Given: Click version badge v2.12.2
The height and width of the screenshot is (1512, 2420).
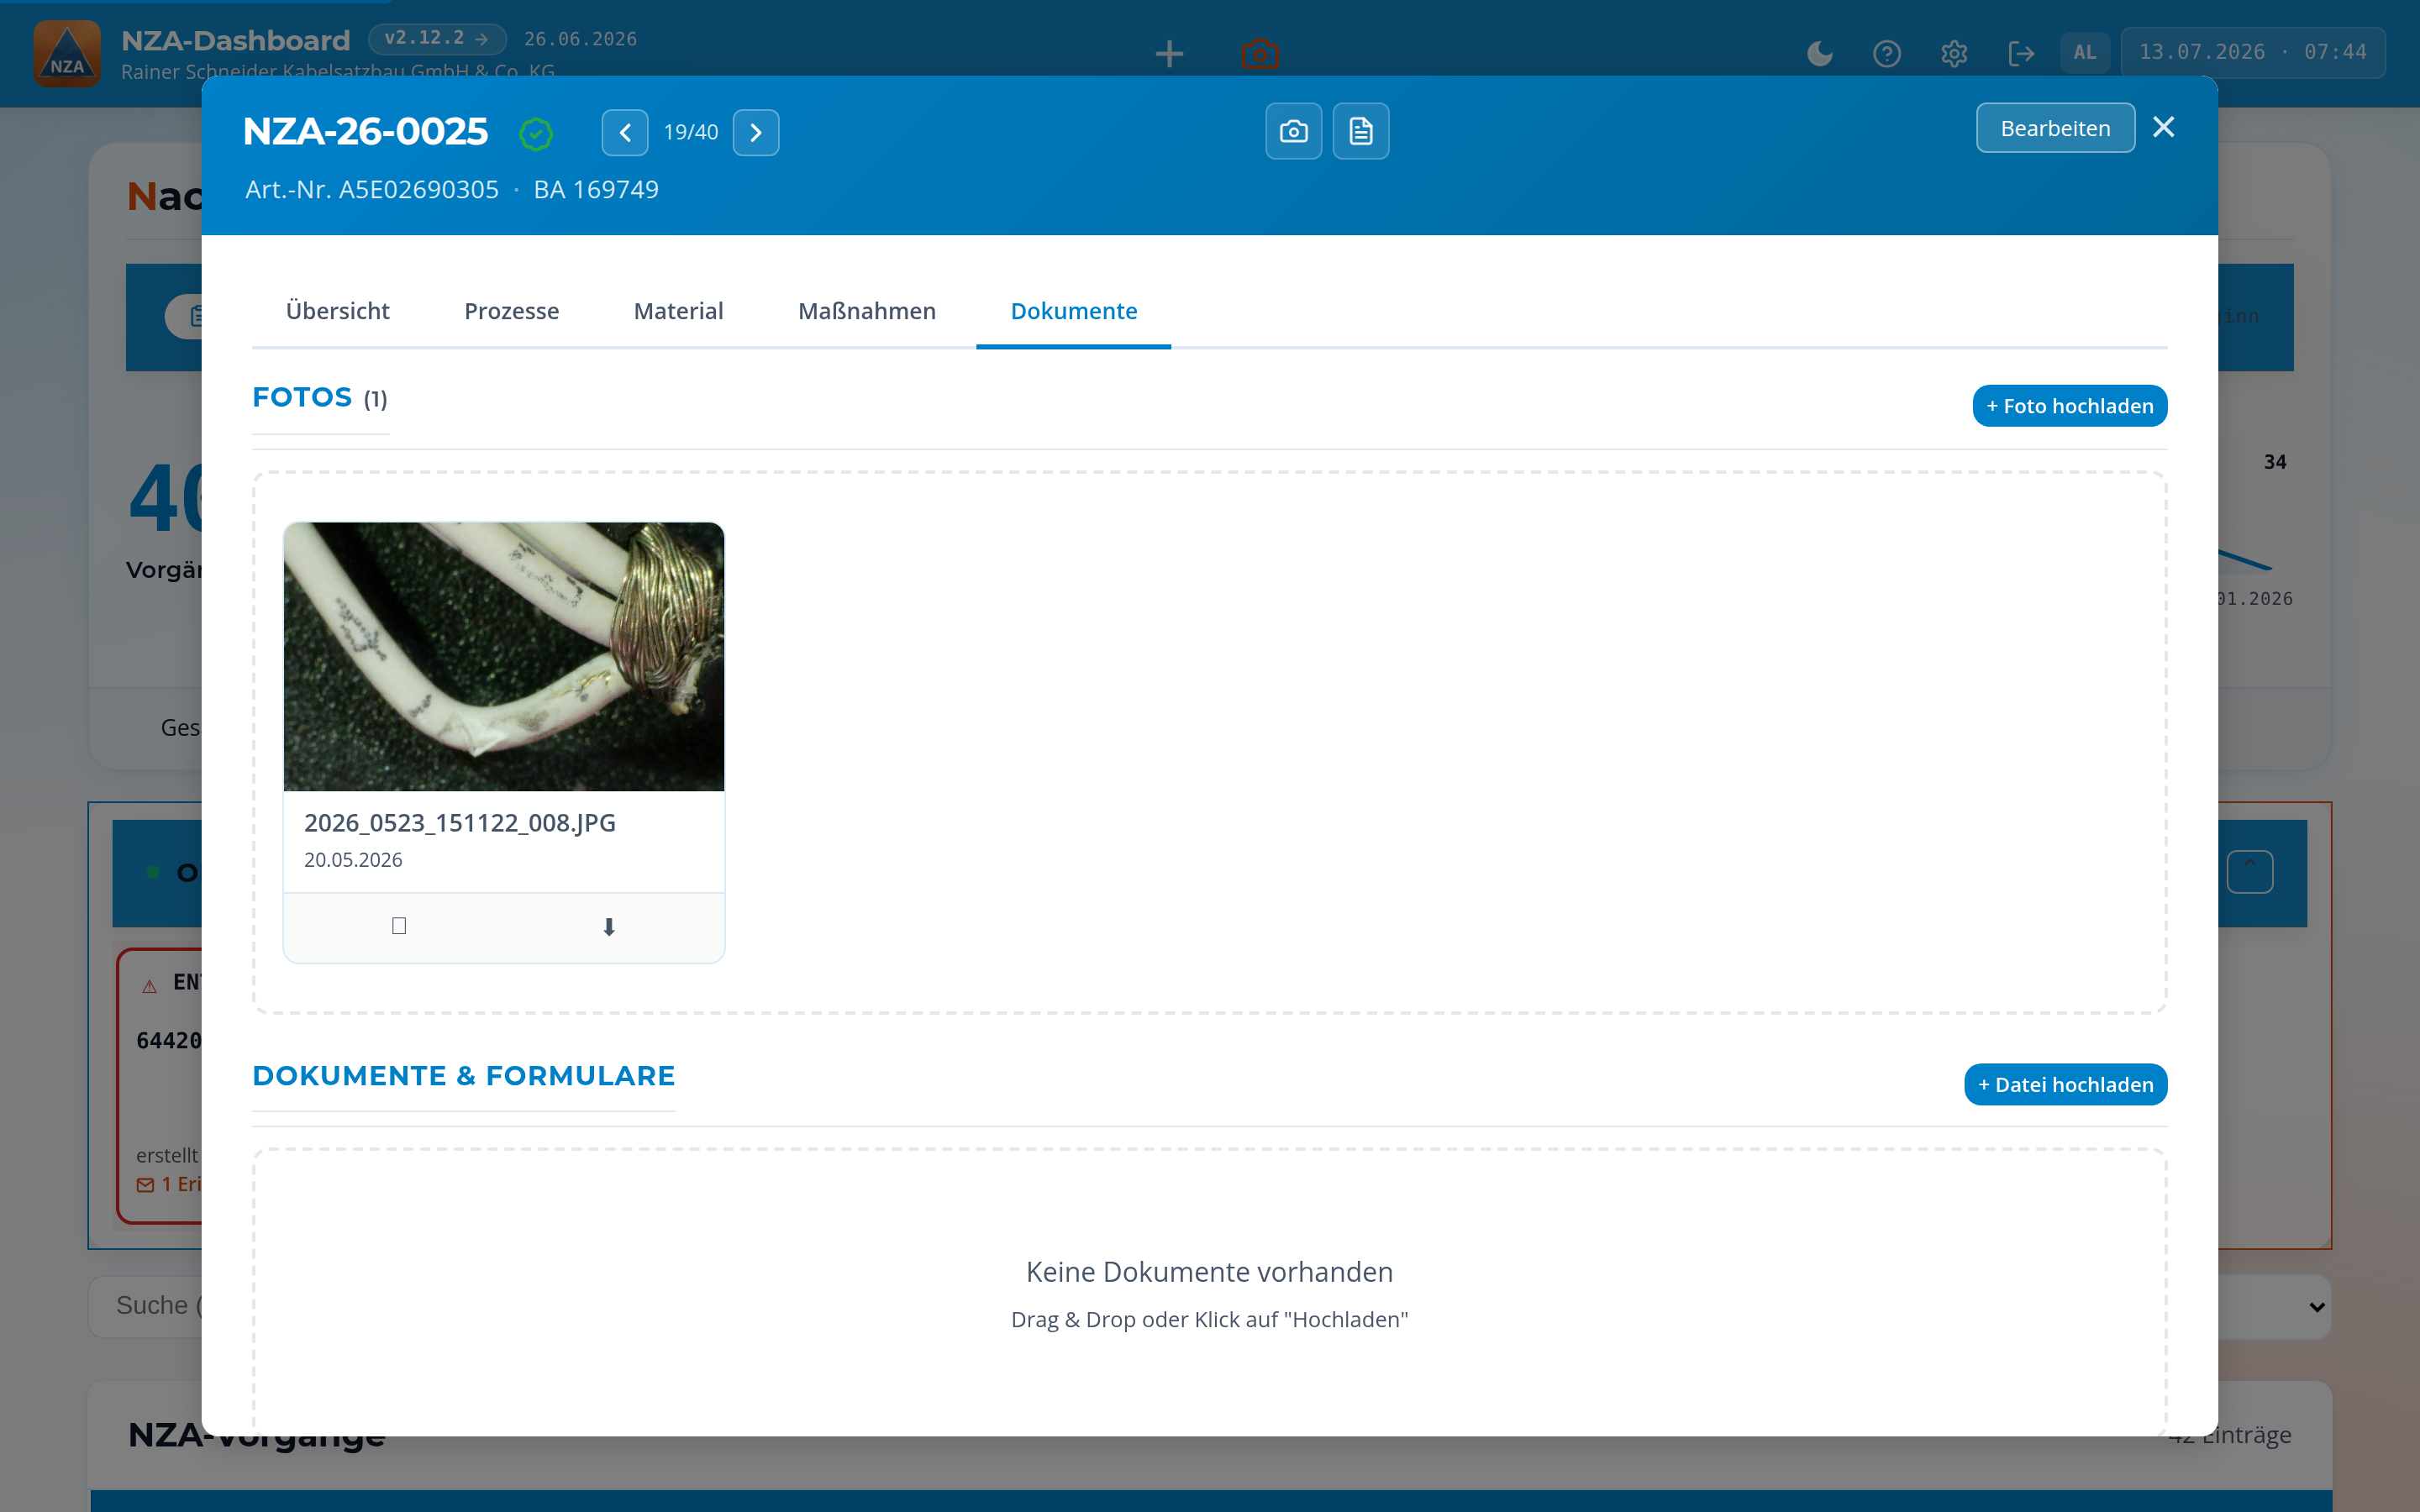Looking at the screenshot, I should point(437,38).
